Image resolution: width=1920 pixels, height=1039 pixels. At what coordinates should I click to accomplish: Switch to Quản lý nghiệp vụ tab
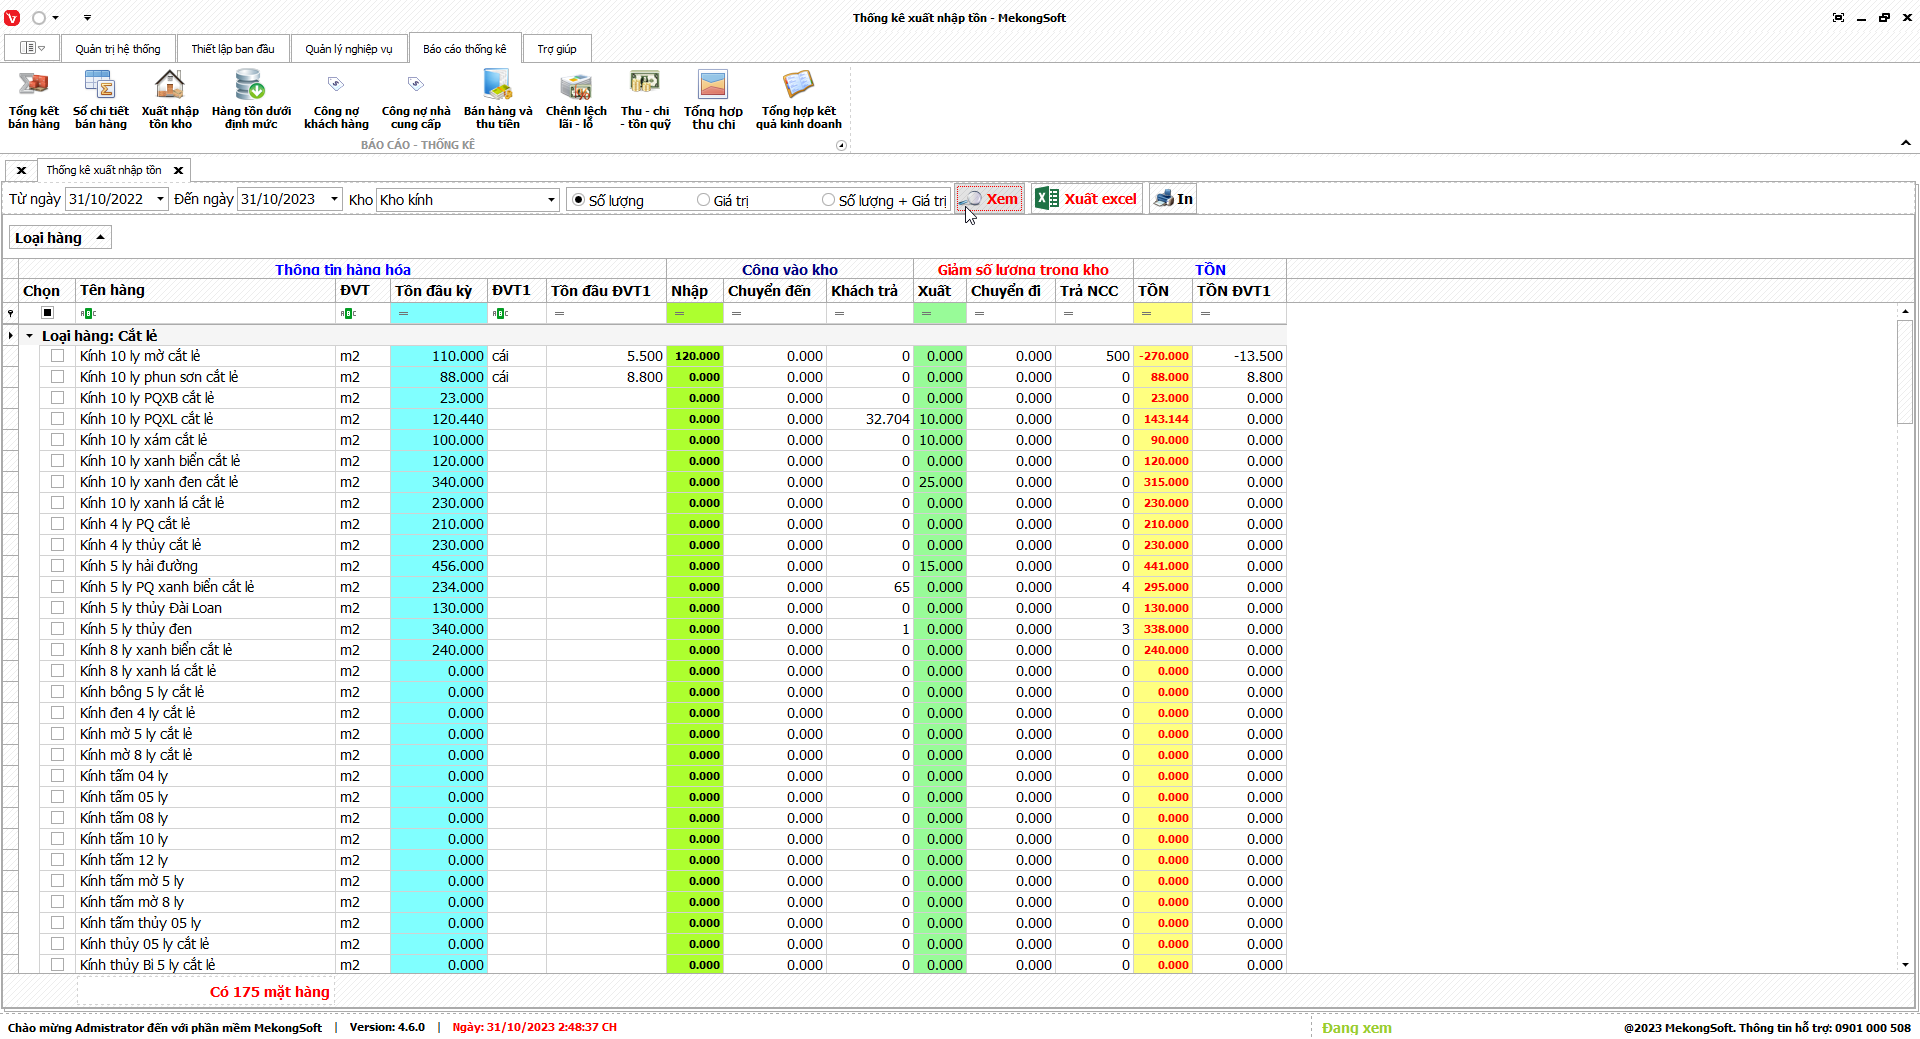tap(348, 49)
